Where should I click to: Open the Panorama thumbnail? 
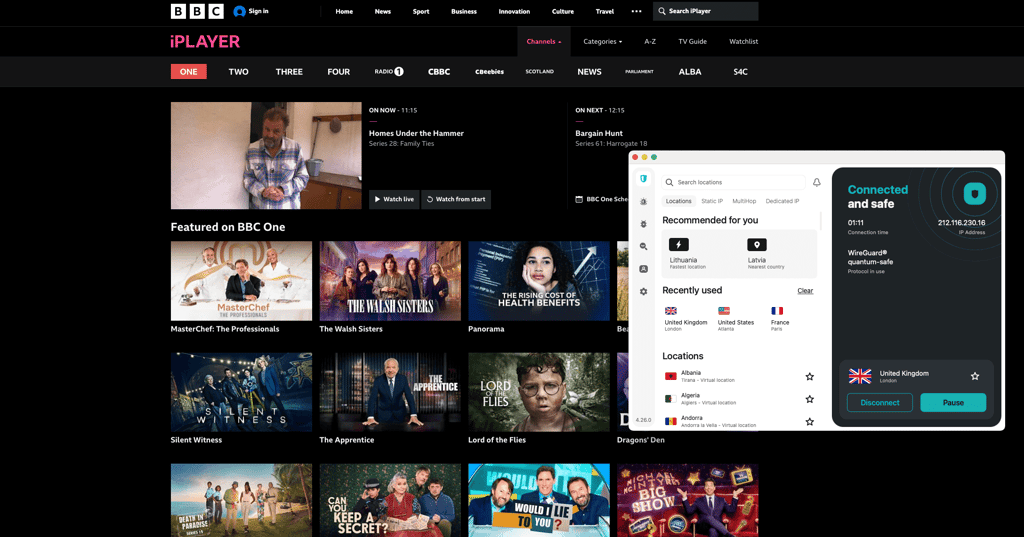(x=539, y=281)
